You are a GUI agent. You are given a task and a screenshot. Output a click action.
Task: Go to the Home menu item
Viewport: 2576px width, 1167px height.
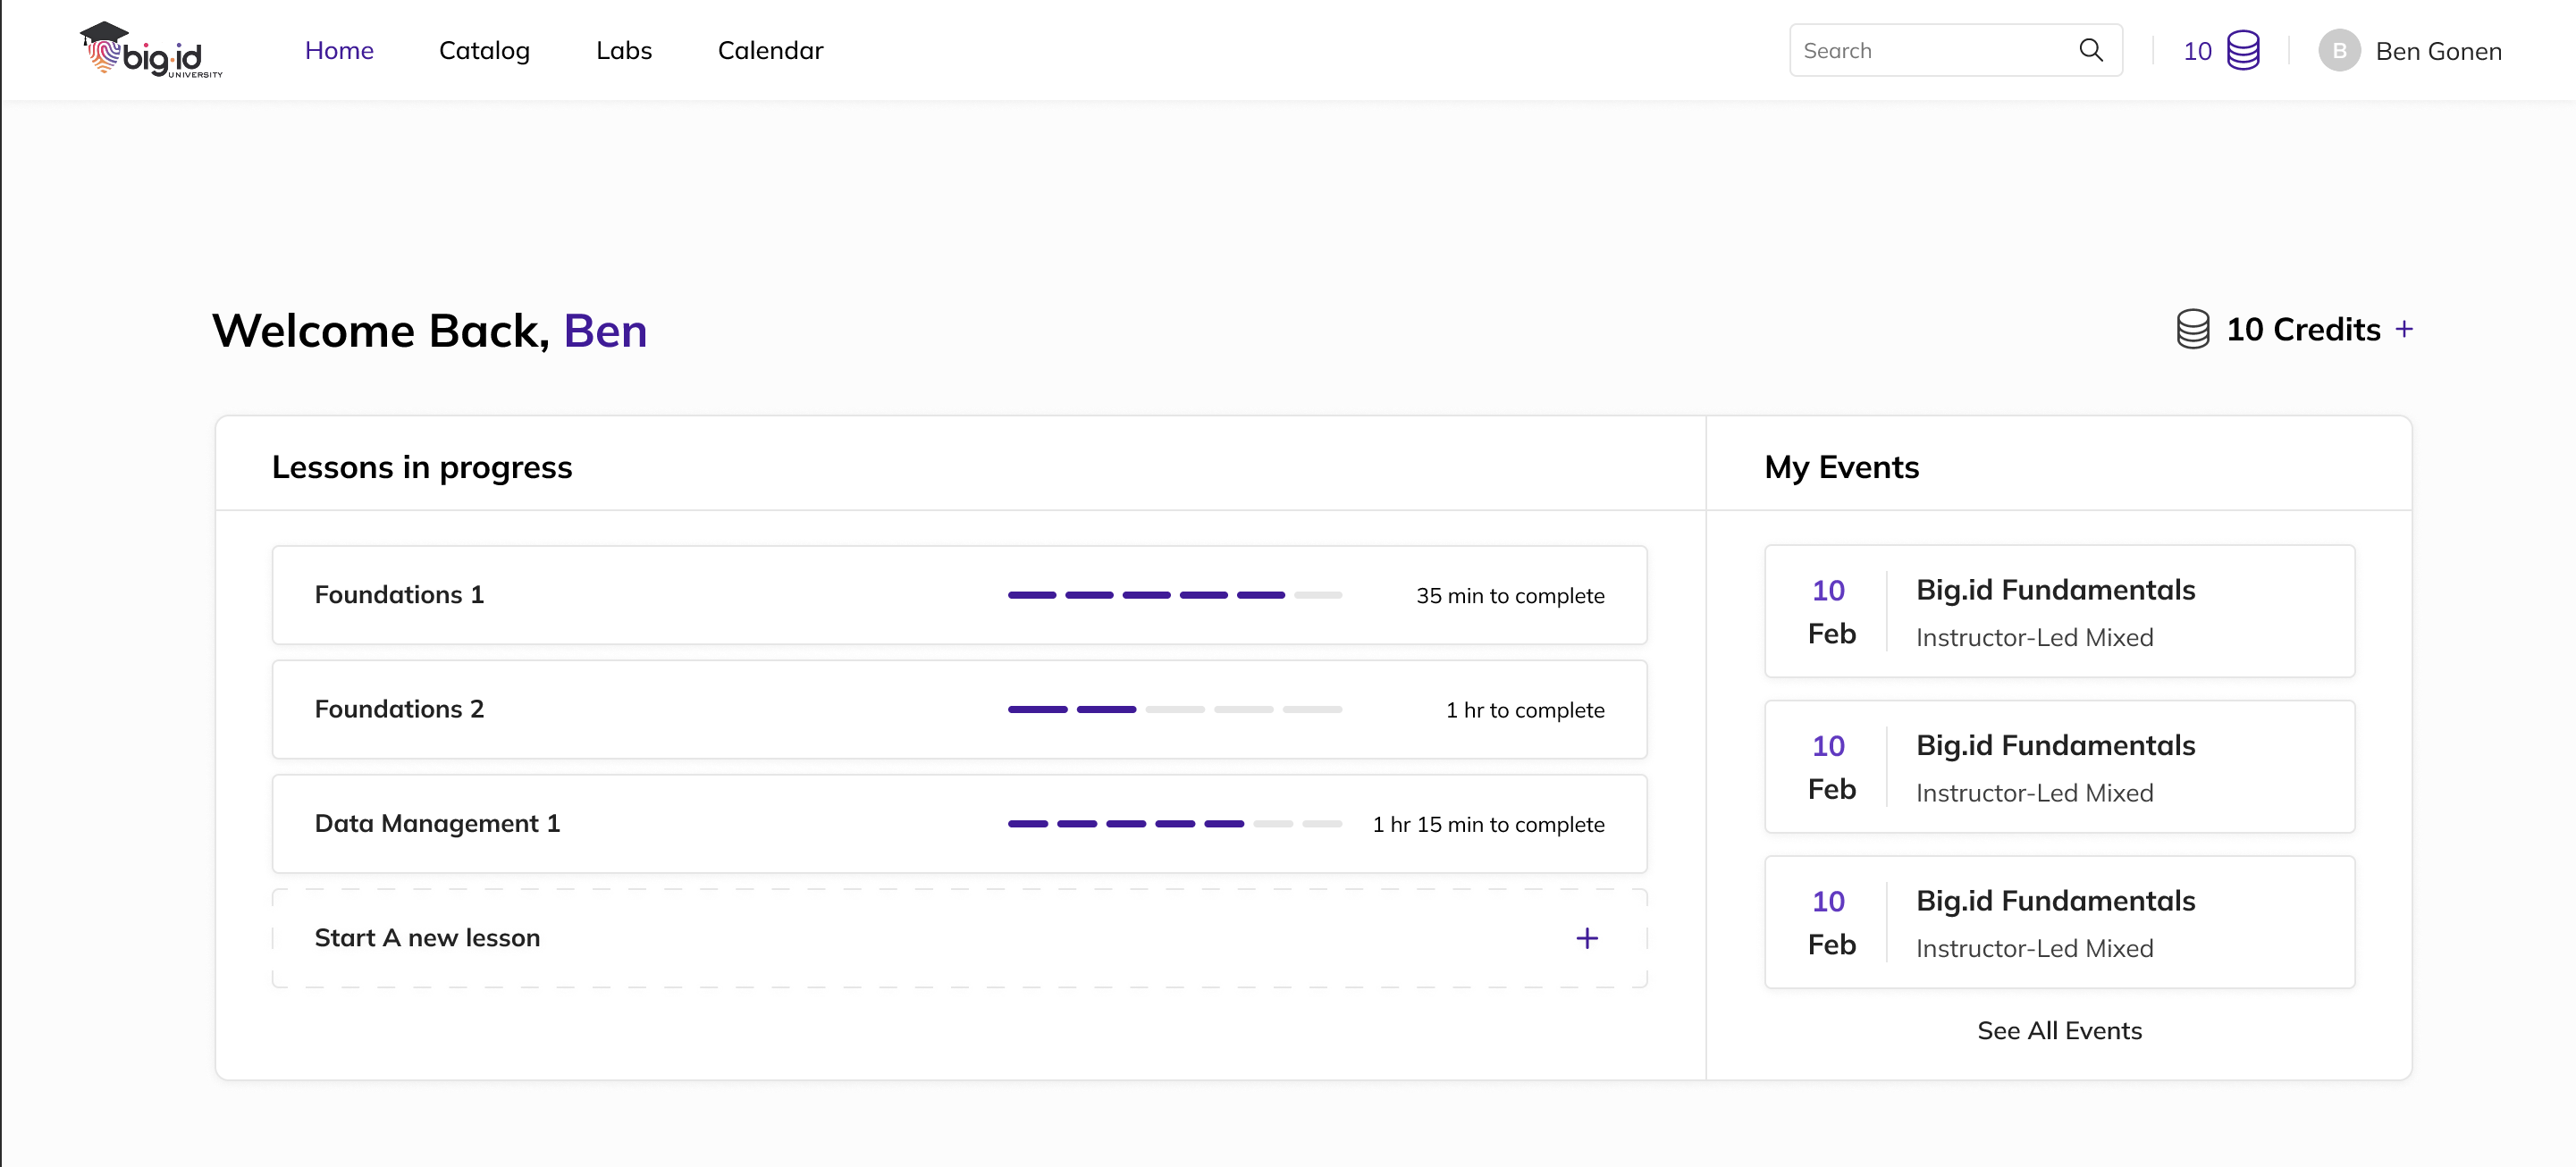pos(339,50)
